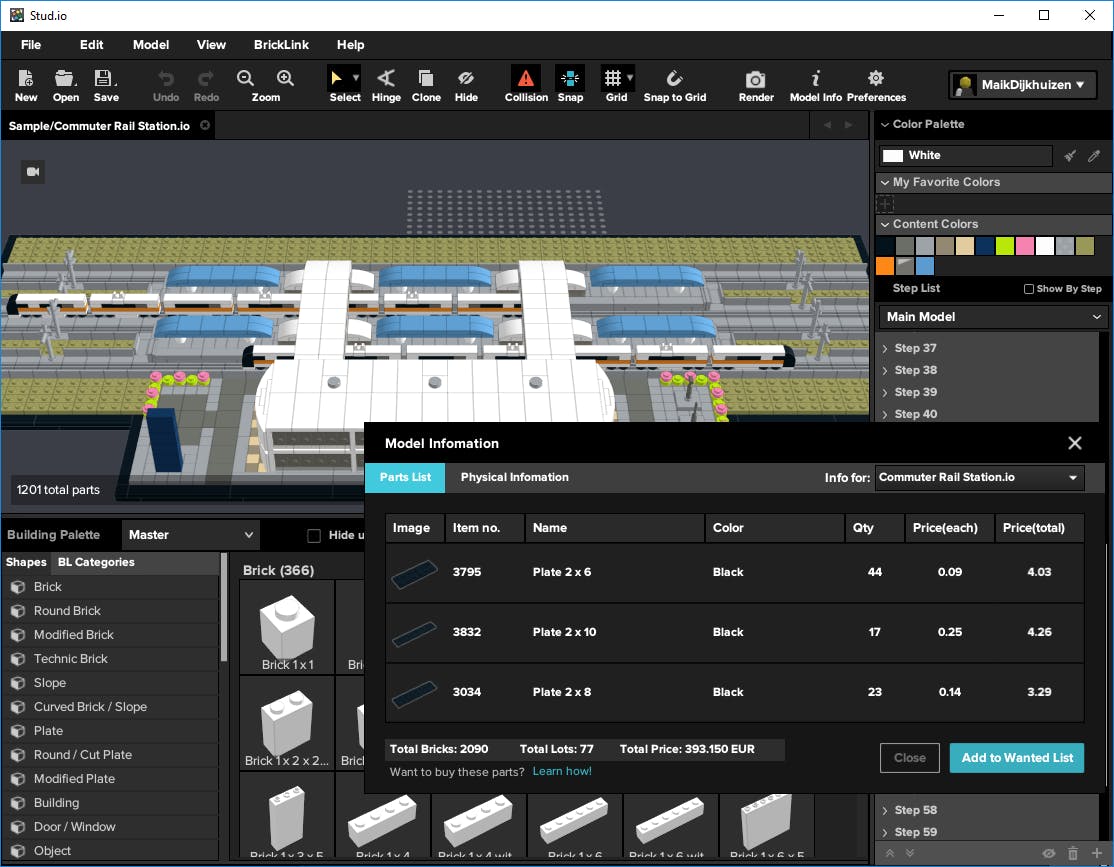
Task: Follow the Learn how! link
Action: click(x=562, y=771)
